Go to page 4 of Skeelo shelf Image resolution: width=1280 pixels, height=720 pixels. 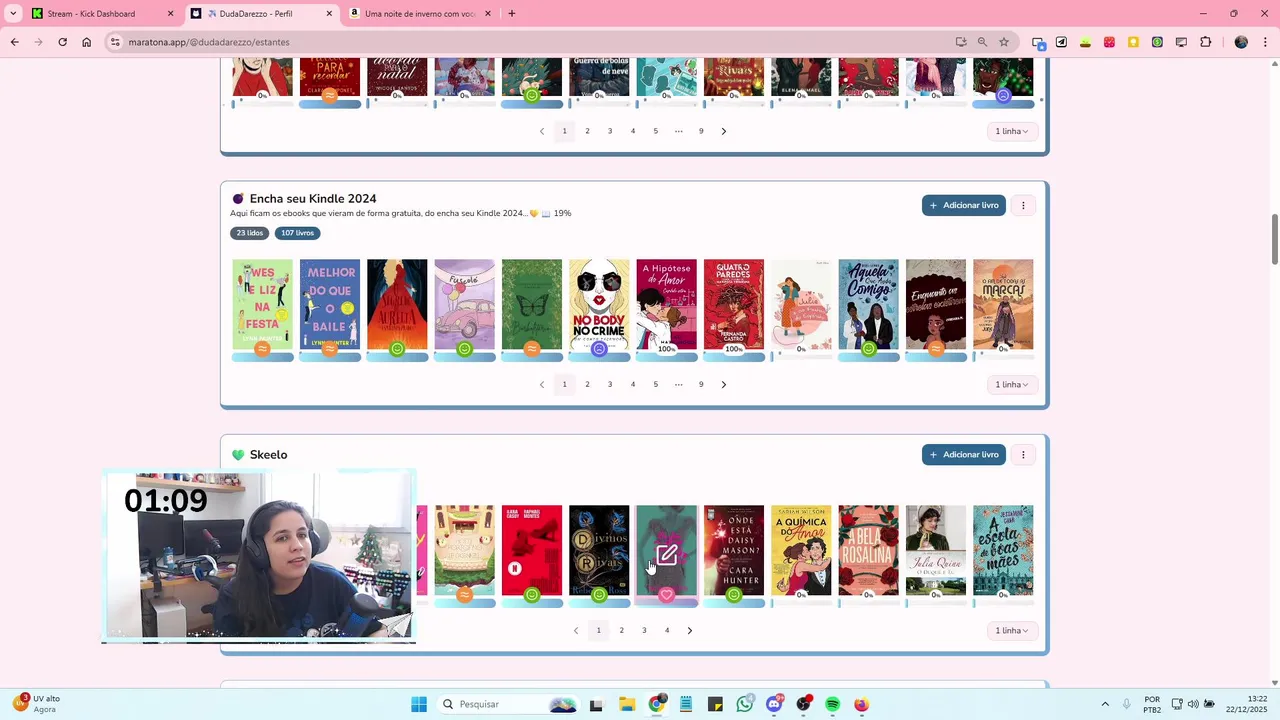pos(667,630)
